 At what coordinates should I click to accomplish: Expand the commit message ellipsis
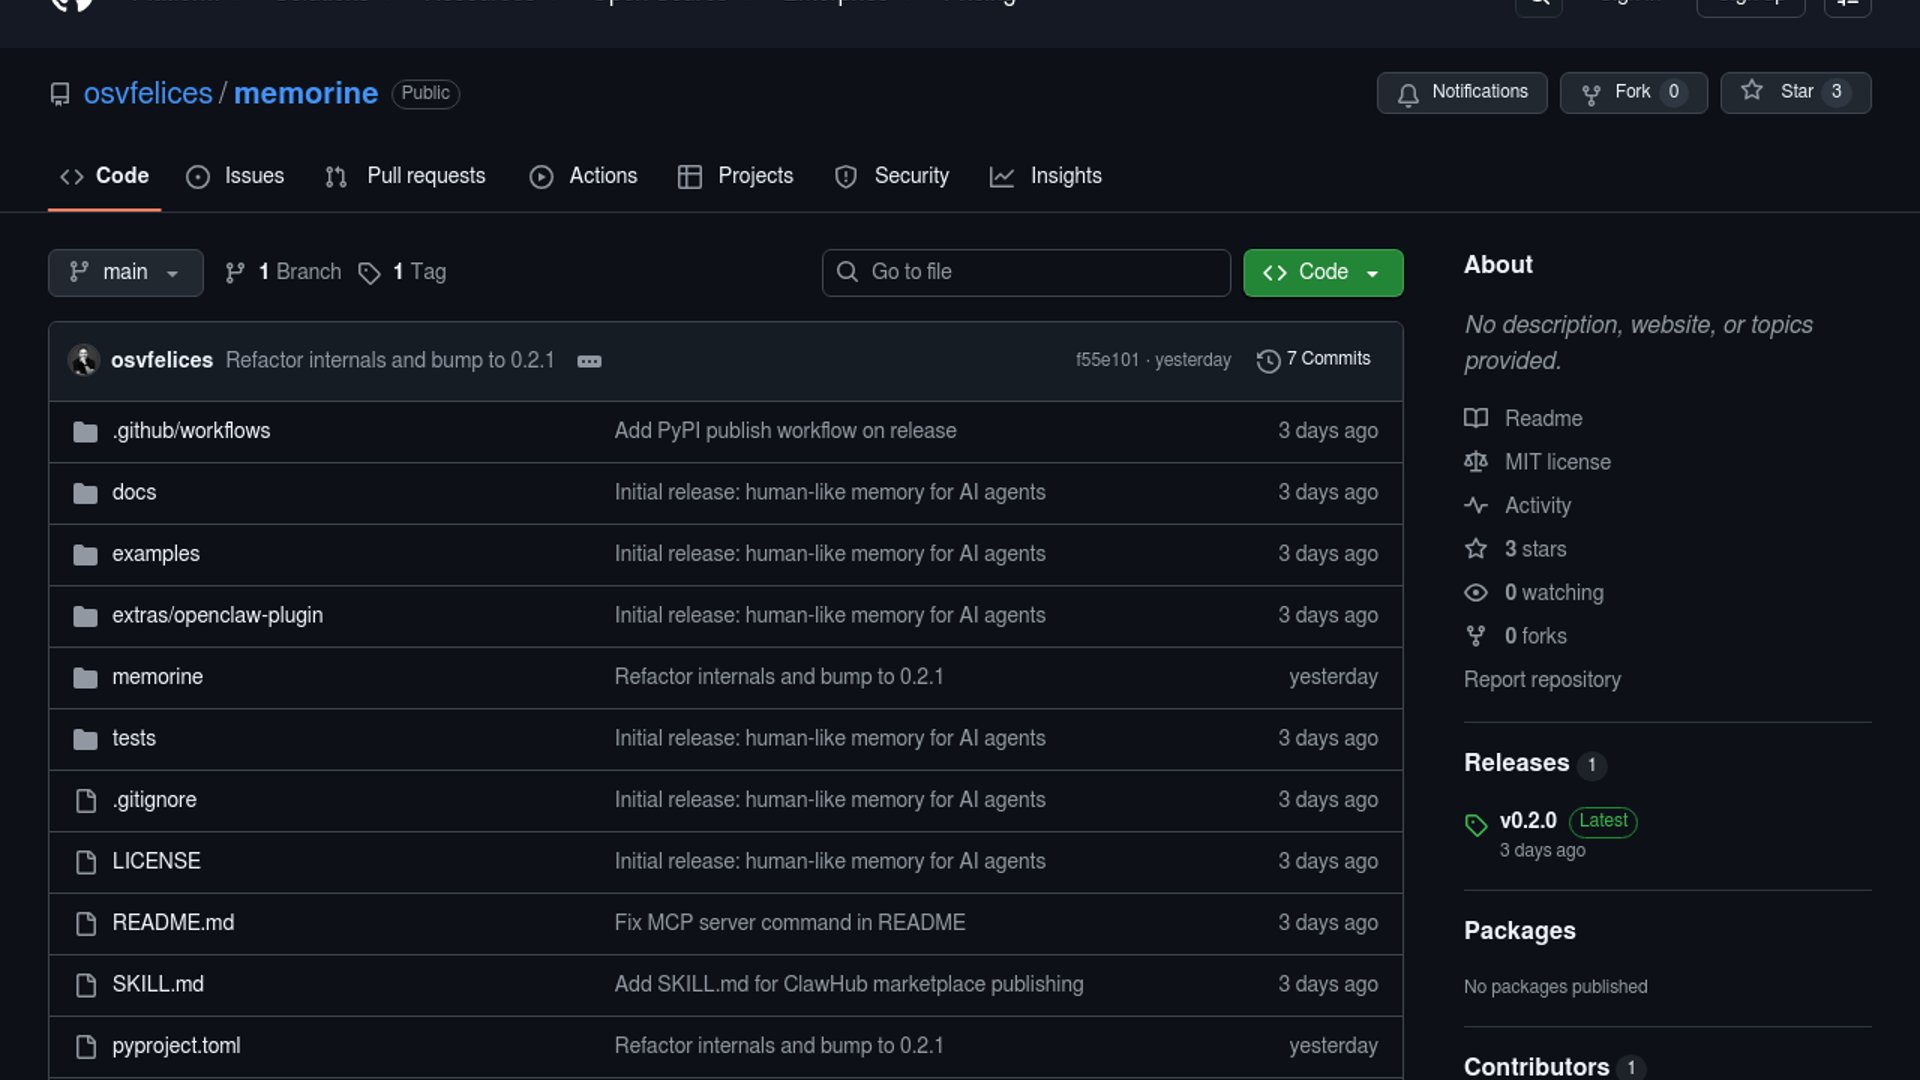click(589, 361)
